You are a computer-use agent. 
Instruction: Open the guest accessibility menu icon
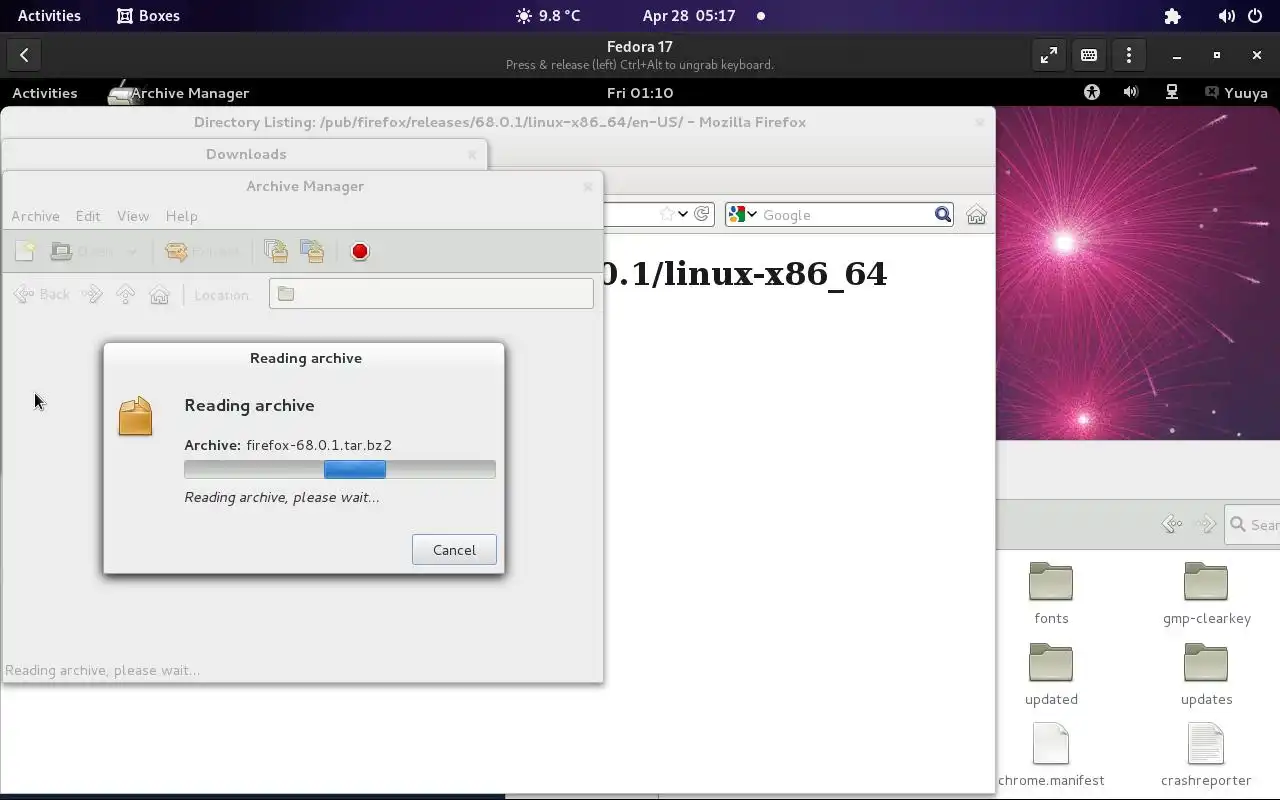[1092, 93]
